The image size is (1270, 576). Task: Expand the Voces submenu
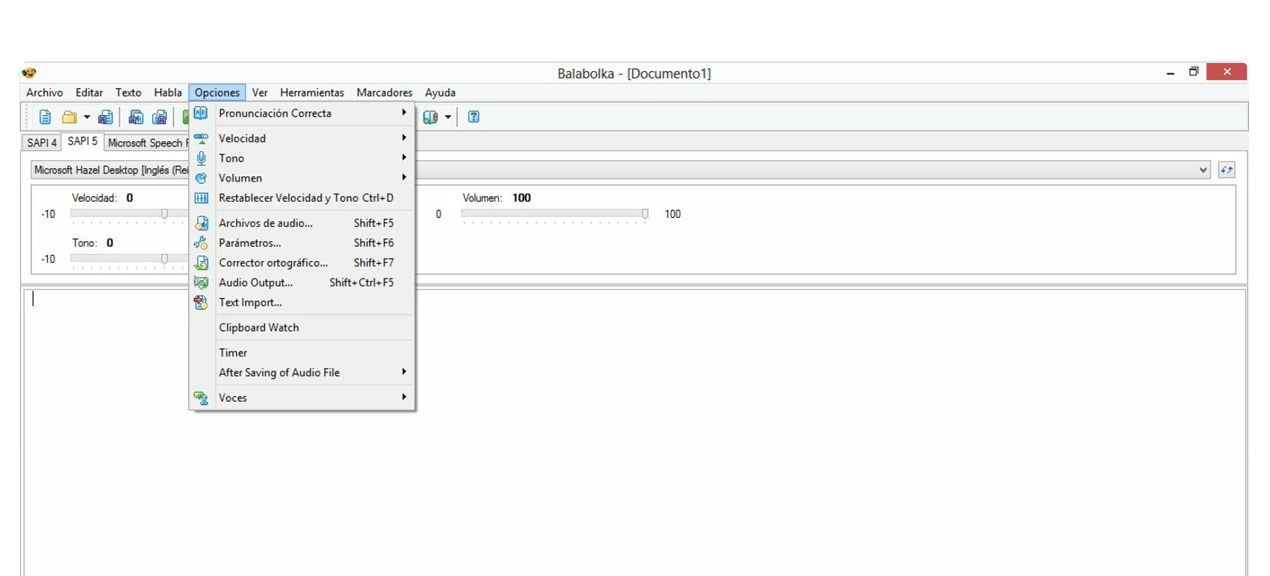(x=302, y=397)
